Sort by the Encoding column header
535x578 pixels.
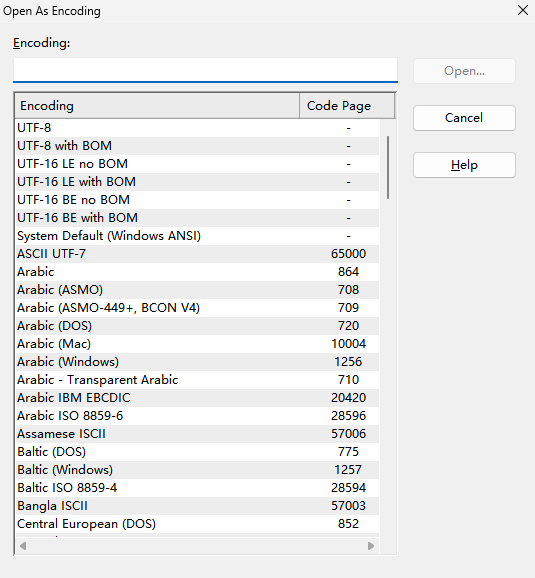pos(157,106)
